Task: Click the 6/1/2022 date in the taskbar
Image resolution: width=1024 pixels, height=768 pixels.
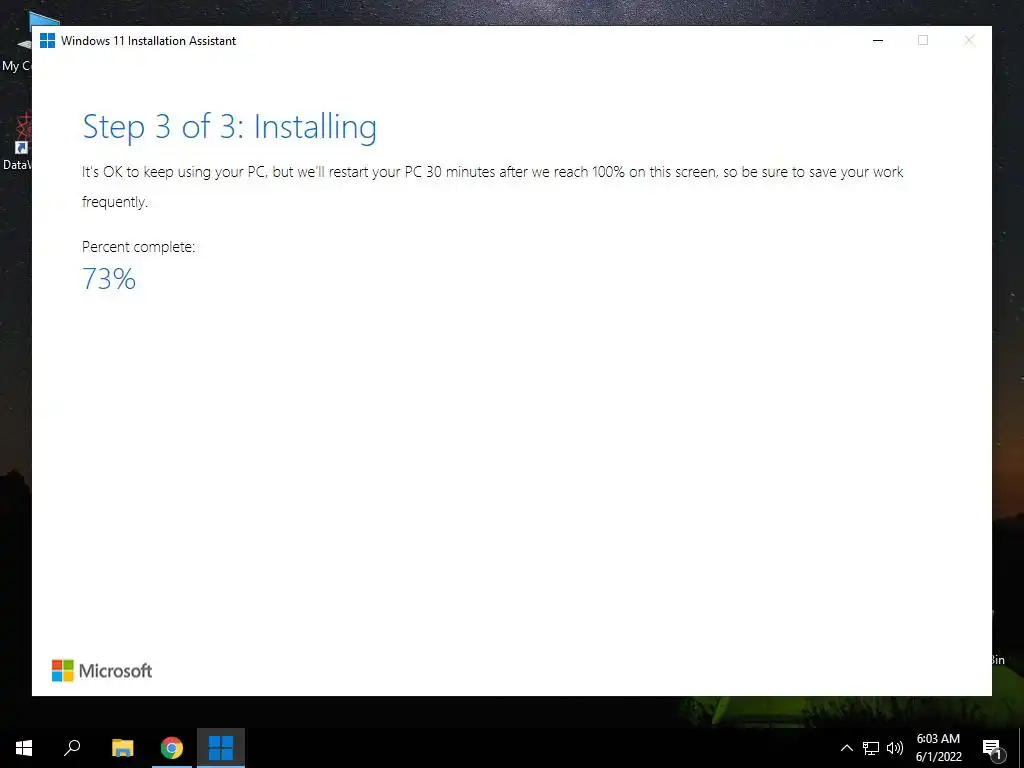Action: tap(938, 757)
